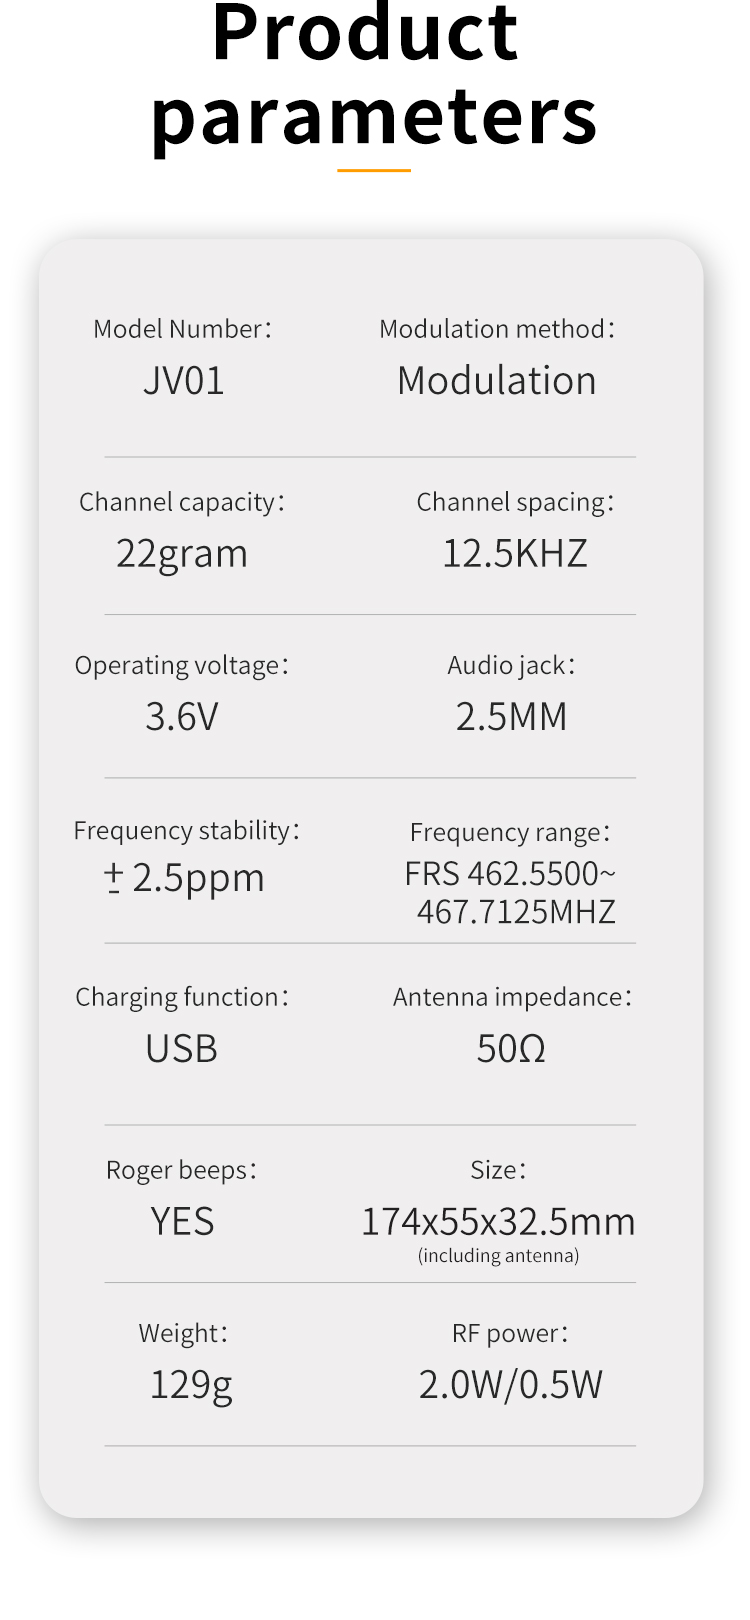Screen dimensions: 750x1620
Task: Click the "Roger beeps" label
Action: click(181, 1170)
